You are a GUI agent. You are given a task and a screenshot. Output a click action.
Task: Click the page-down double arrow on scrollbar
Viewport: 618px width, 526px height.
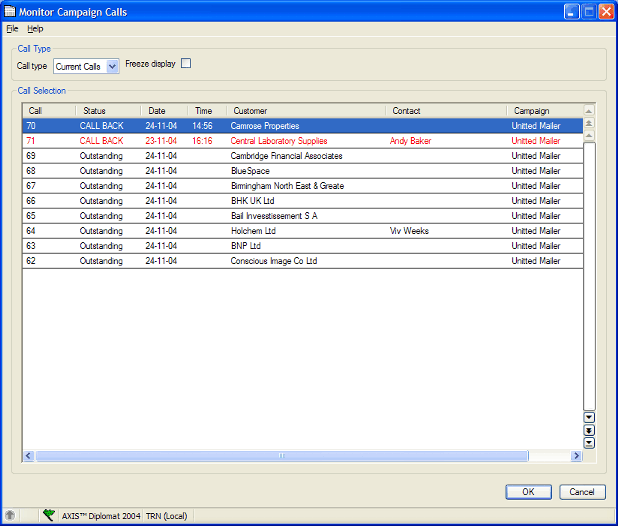click(x=589, y=430)
